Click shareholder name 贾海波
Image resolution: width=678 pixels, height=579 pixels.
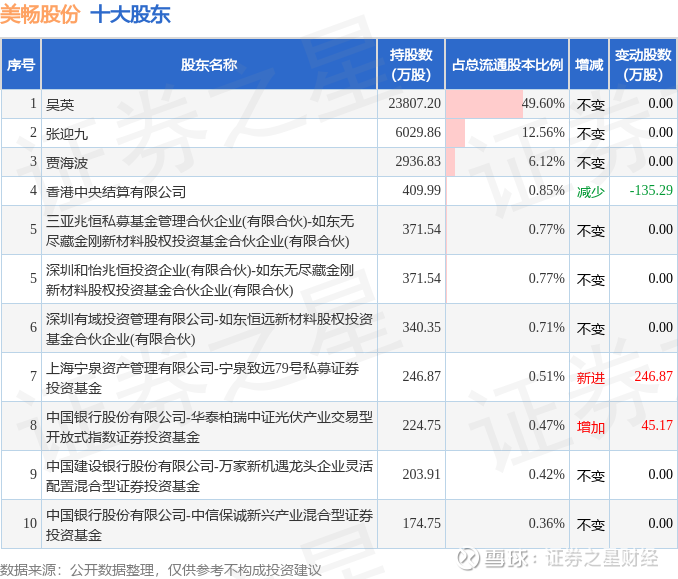point(67,163)
